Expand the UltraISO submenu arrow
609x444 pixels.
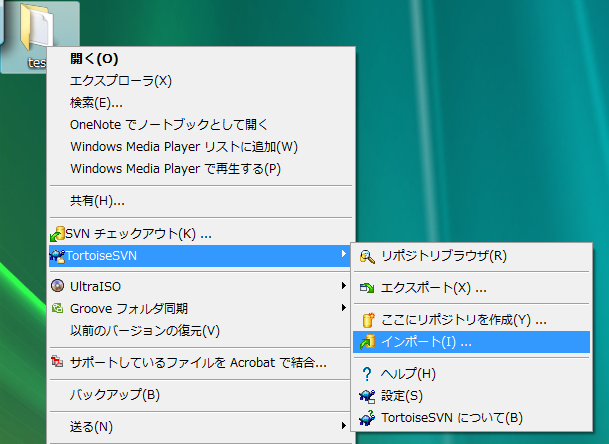click(x=343, y=286)
